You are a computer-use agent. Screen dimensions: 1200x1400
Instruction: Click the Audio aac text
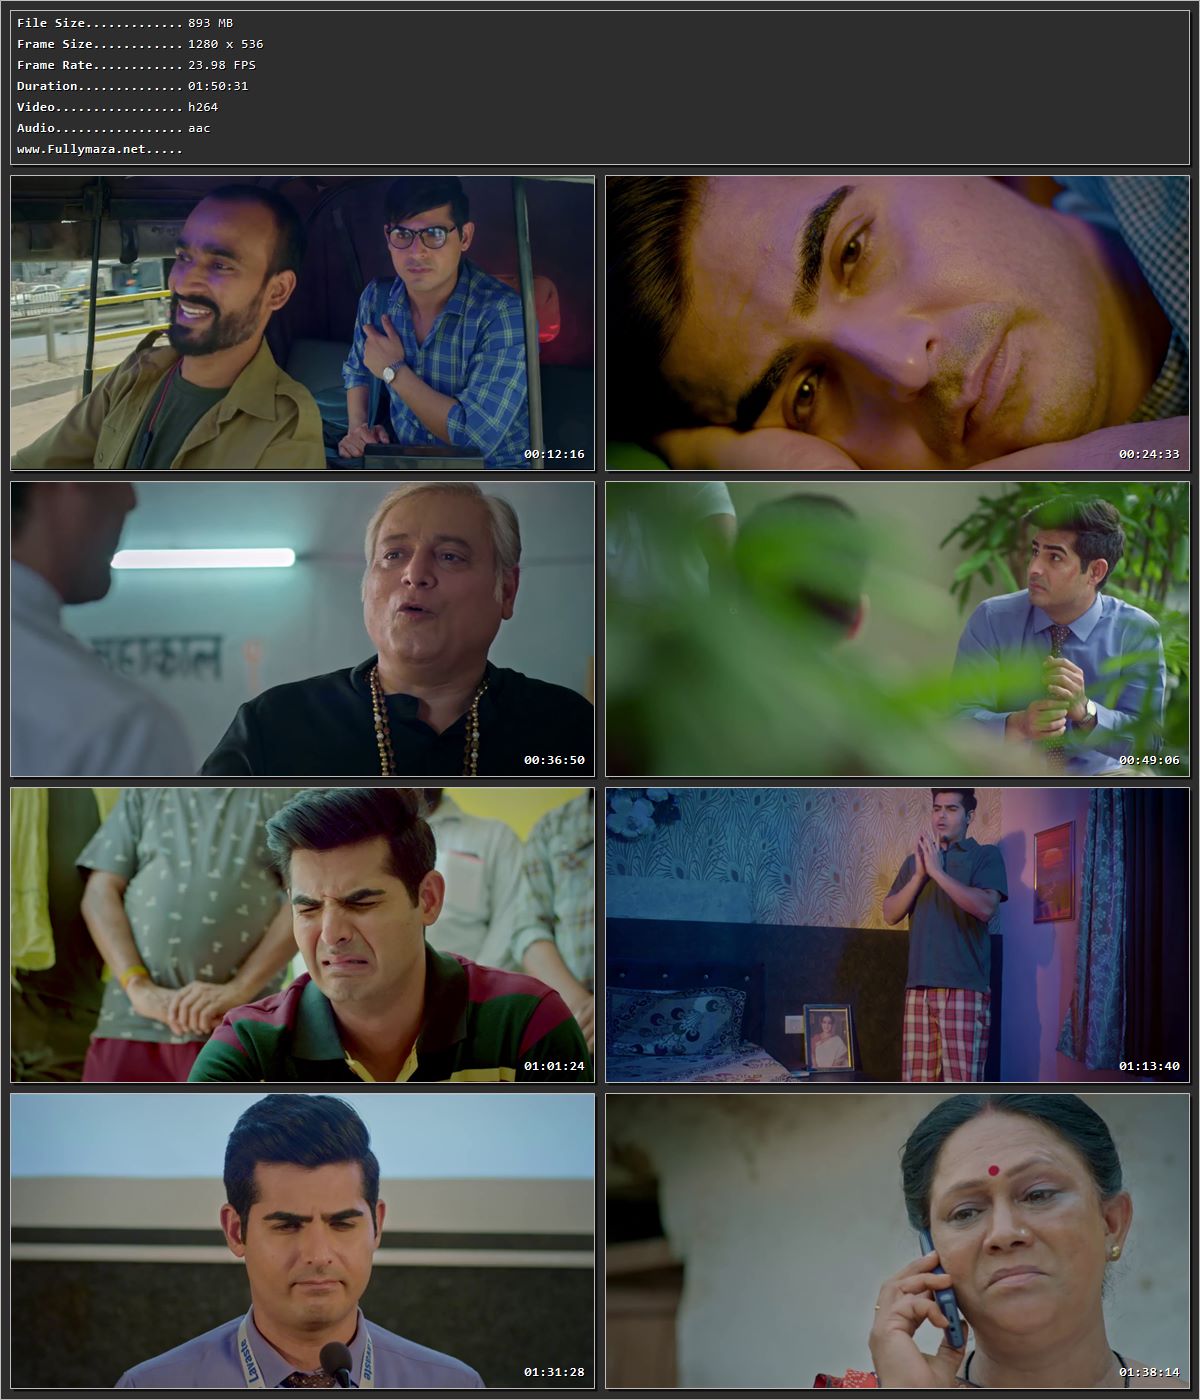point(113,128)
